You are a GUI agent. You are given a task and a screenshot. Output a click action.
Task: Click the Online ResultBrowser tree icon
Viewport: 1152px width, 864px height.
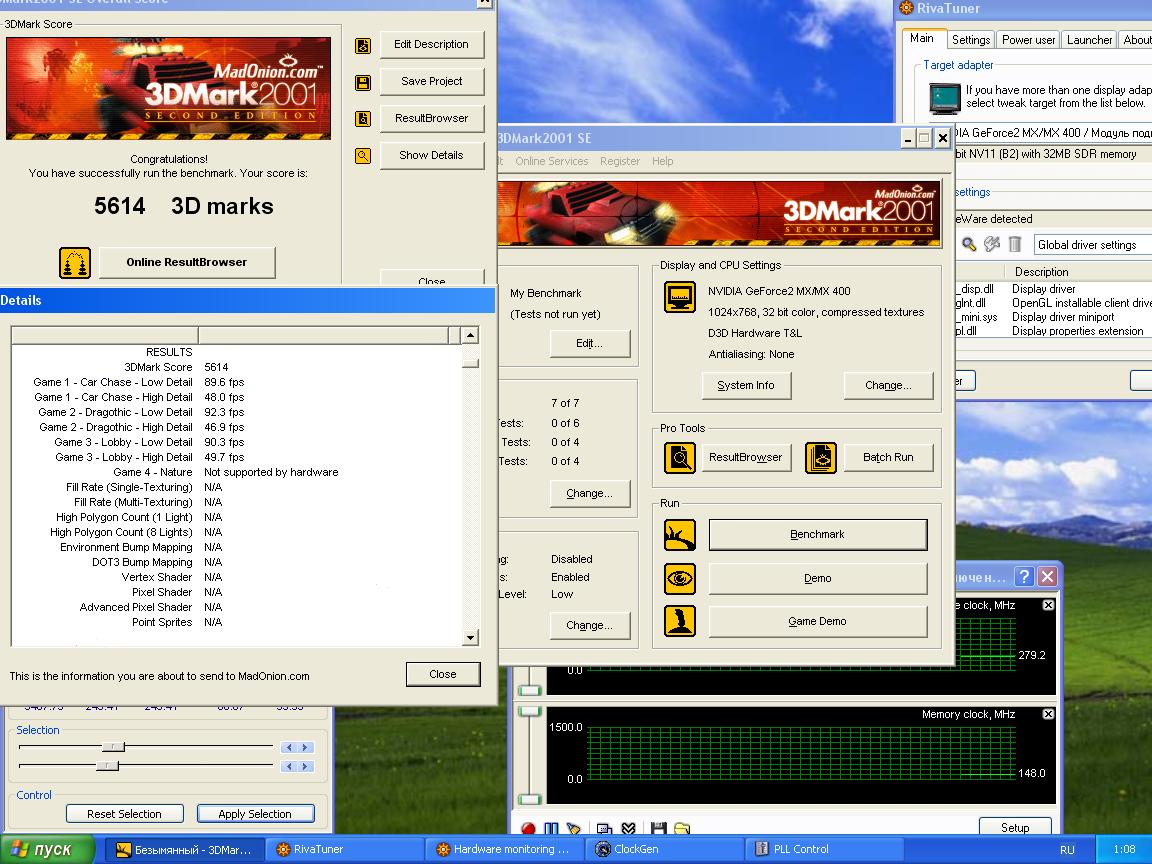(x=75, y=262)
